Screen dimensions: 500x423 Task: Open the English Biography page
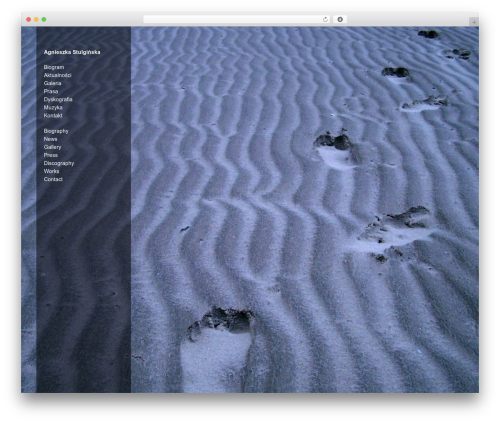coord(56,131)
